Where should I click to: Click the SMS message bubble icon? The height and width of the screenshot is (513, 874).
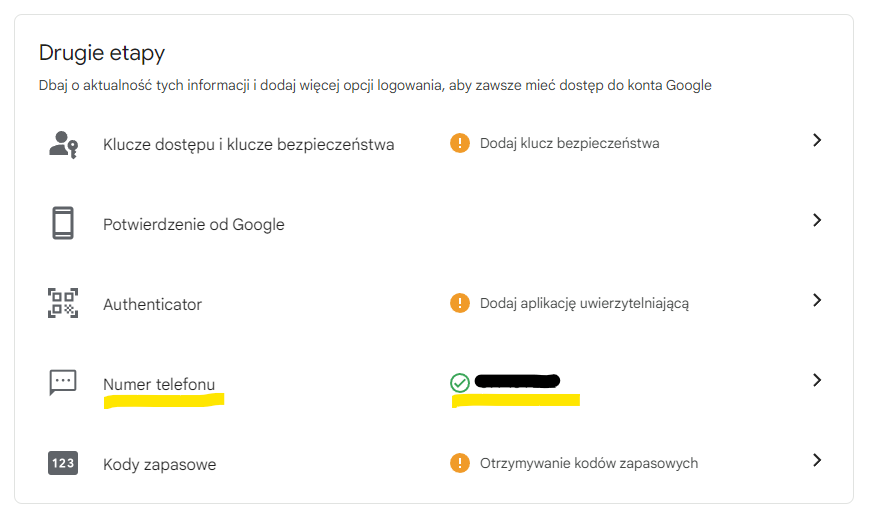pyautogui.click(x=63, y=382)
